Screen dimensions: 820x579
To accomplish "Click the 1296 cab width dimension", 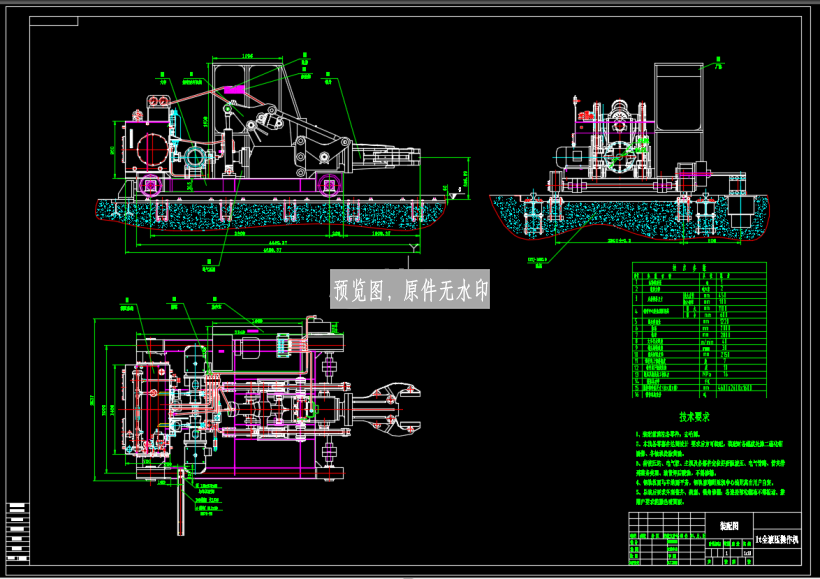I will 247,56.
